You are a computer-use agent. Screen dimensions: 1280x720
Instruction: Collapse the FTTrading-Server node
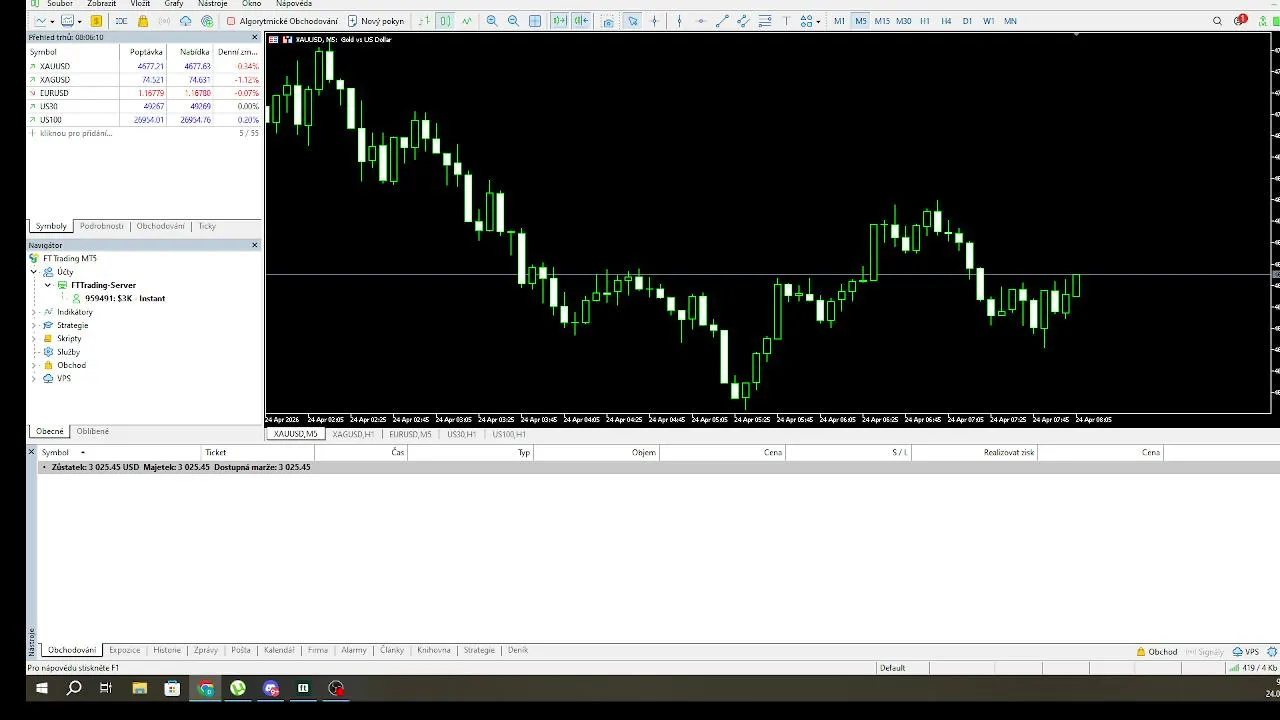47,285
